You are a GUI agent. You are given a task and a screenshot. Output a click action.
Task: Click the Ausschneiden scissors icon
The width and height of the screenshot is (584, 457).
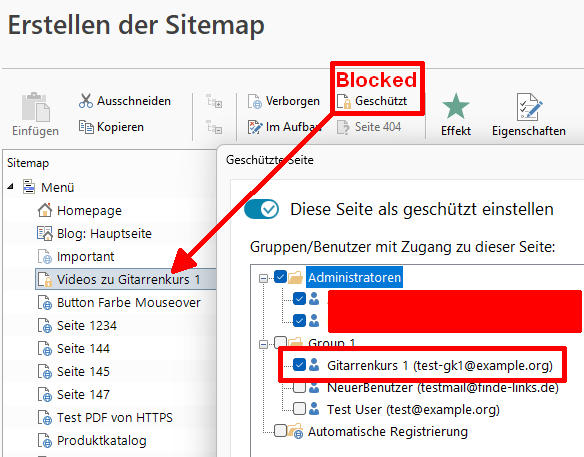86,101
